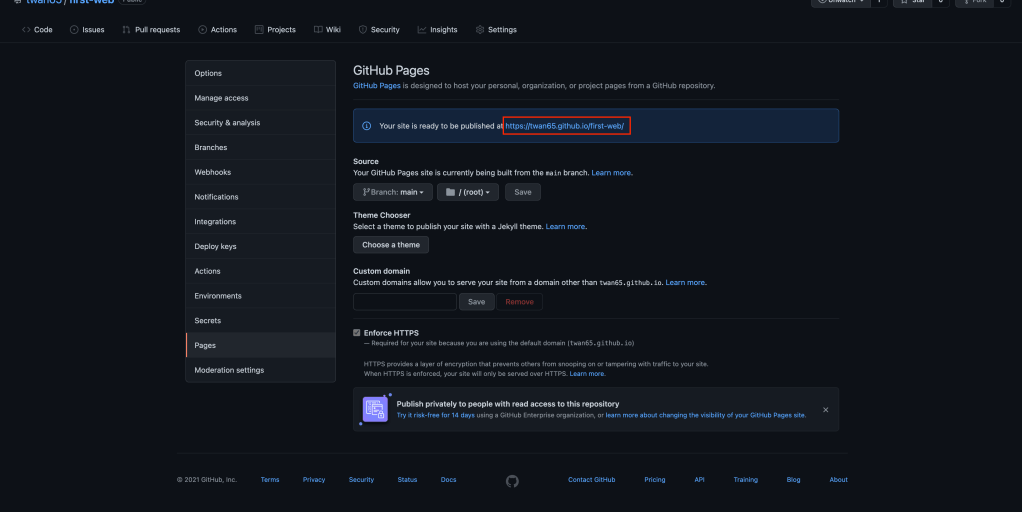Click Save next to custom domain field
This screenshot has width=1022, height=512.
pyautogui.click(x=477, y=301)
